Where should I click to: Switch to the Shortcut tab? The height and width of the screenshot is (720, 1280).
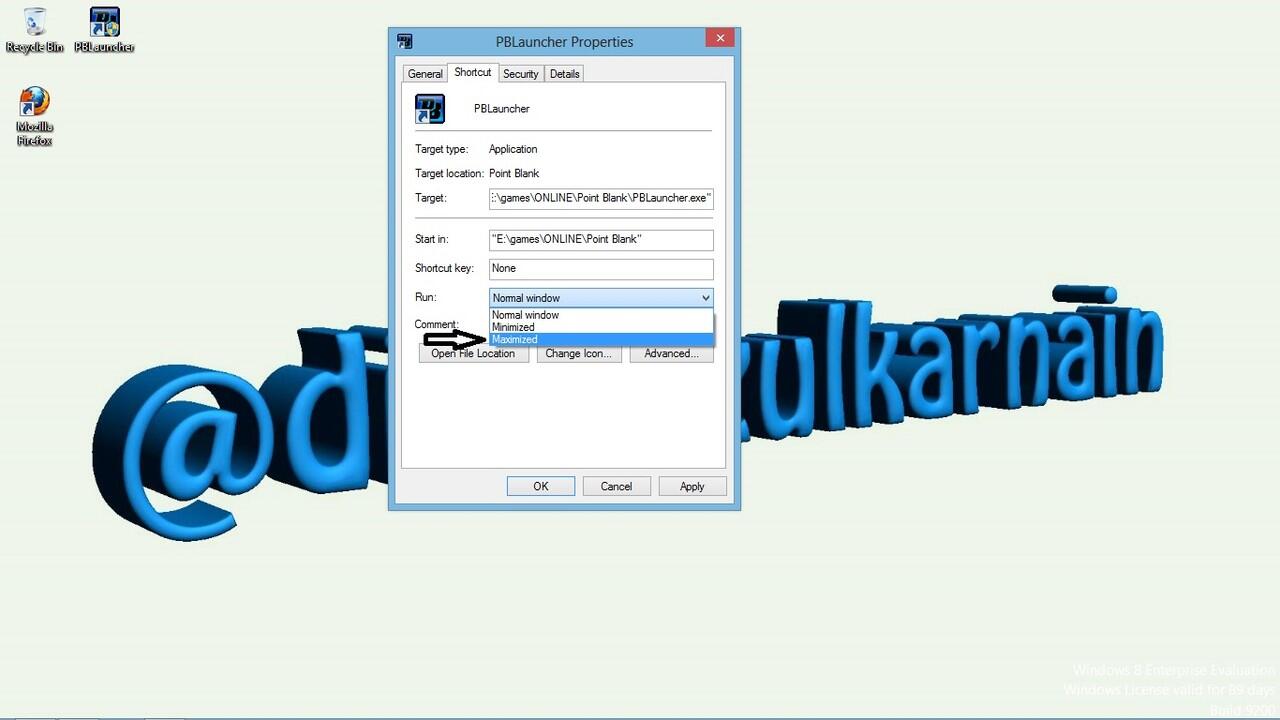point(472,72)
